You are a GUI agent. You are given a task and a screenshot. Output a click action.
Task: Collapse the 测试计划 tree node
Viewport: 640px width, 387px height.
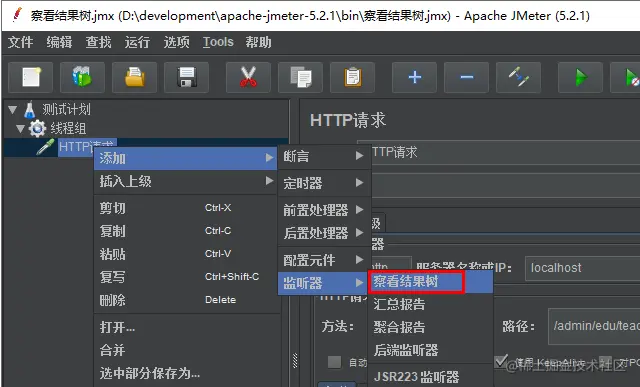tap(13, 109)
